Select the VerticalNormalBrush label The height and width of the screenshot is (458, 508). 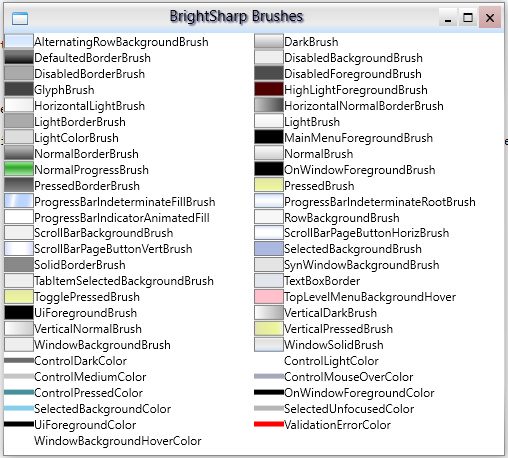88,329
